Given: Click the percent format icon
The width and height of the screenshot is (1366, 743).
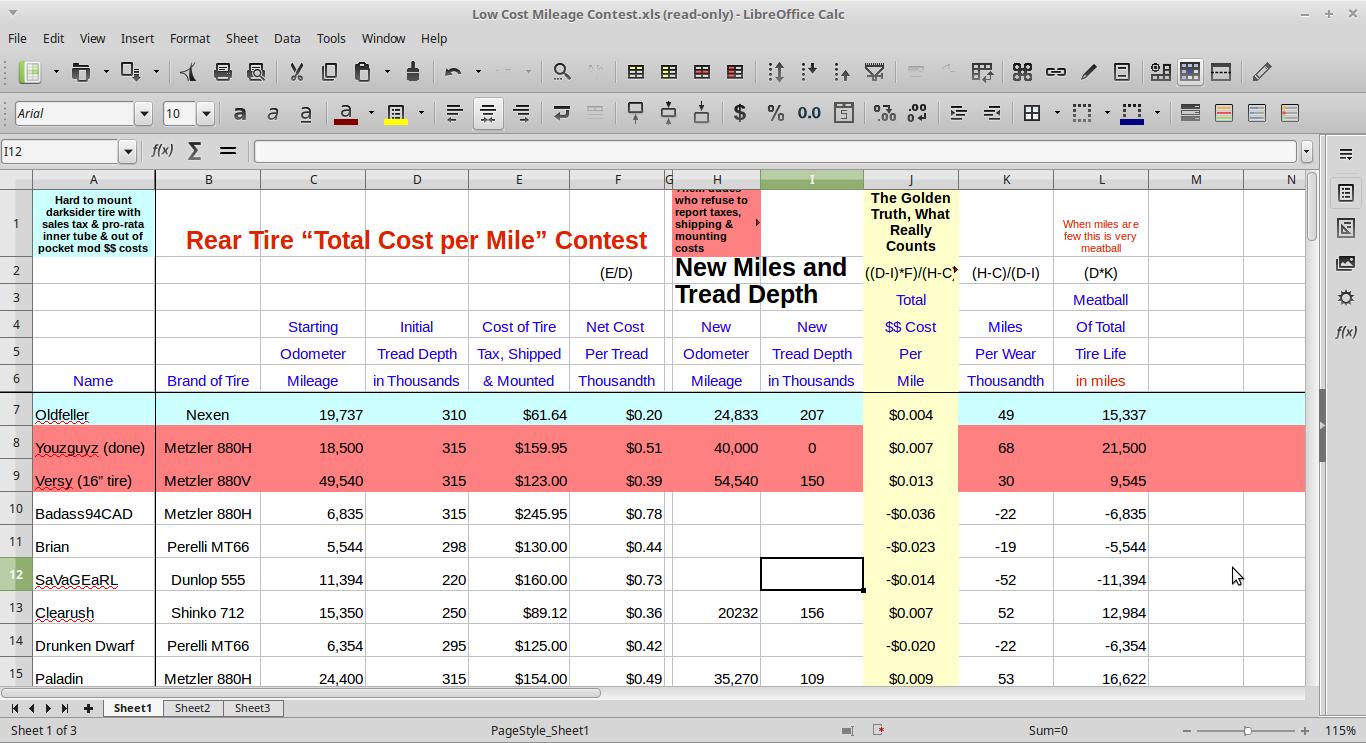Looking at the screenshot, I should (x=775, y=113).
